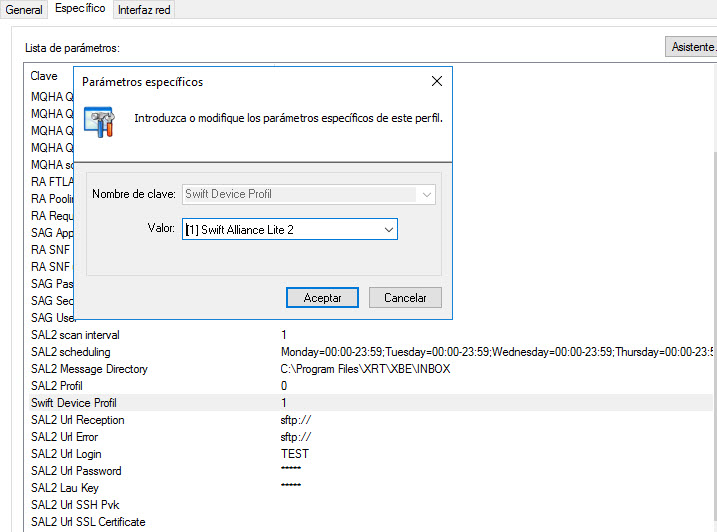Click the Clave column header
The image size is (717, 532).
(x=45, y=76)
